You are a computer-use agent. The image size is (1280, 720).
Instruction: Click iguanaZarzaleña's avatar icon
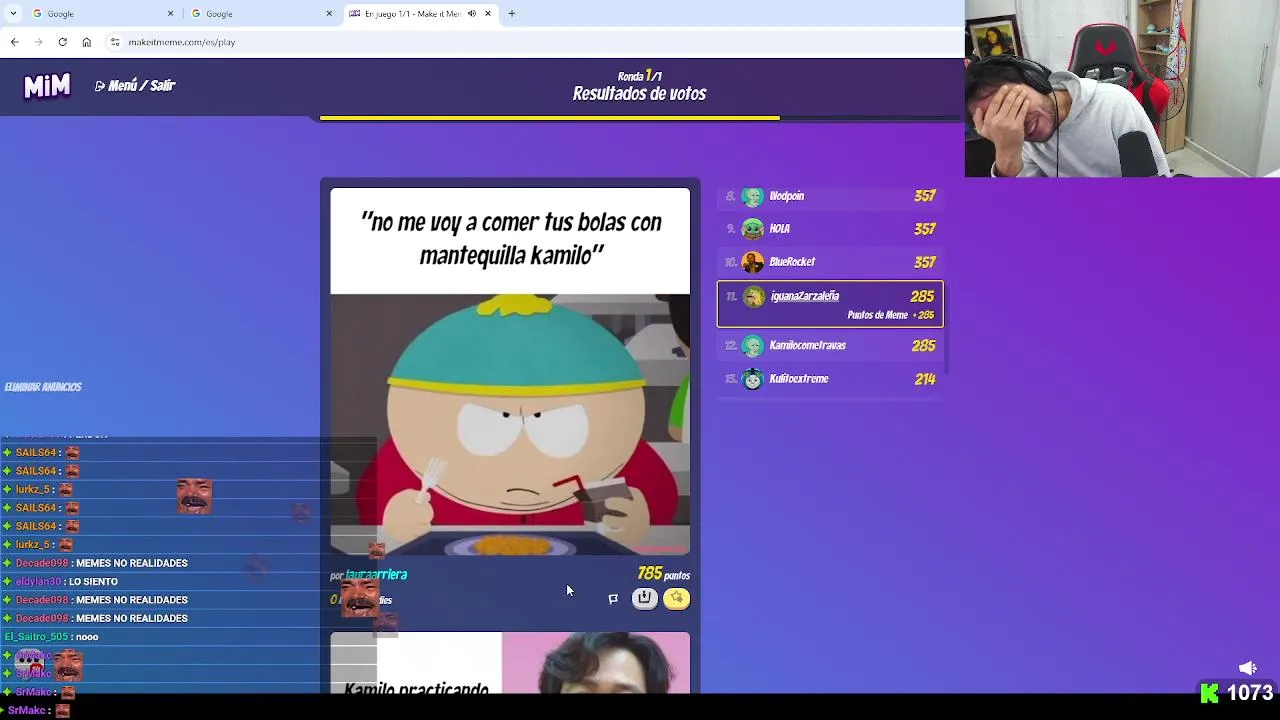click(x=753, y=296)
